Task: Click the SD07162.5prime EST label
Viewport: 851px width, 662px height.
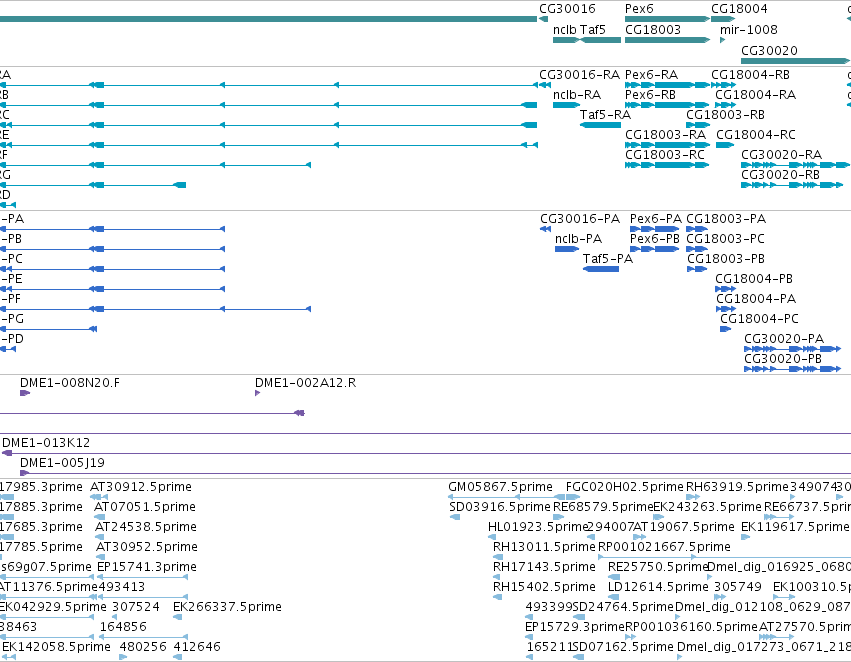Action: pos(623,647)
